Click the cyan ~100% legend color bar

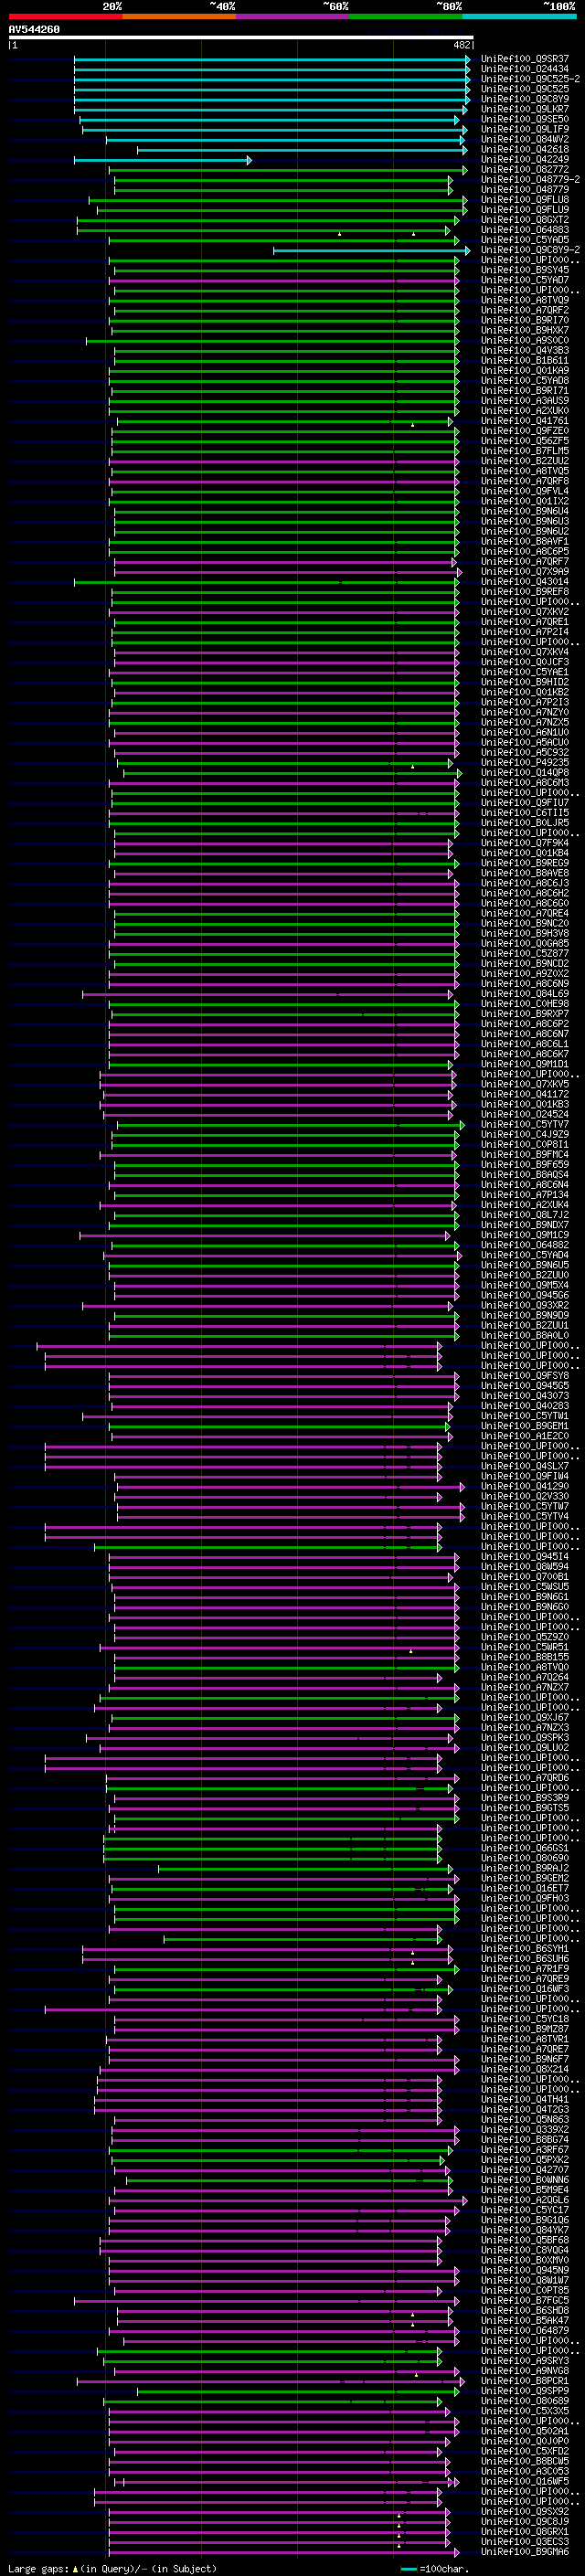pyautogui.click(x=519, y=16)
